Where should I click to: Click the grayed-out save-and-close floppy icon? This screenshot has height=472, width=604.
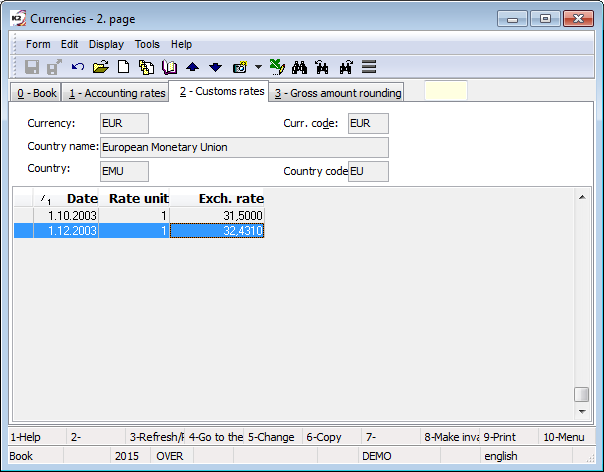54,67
